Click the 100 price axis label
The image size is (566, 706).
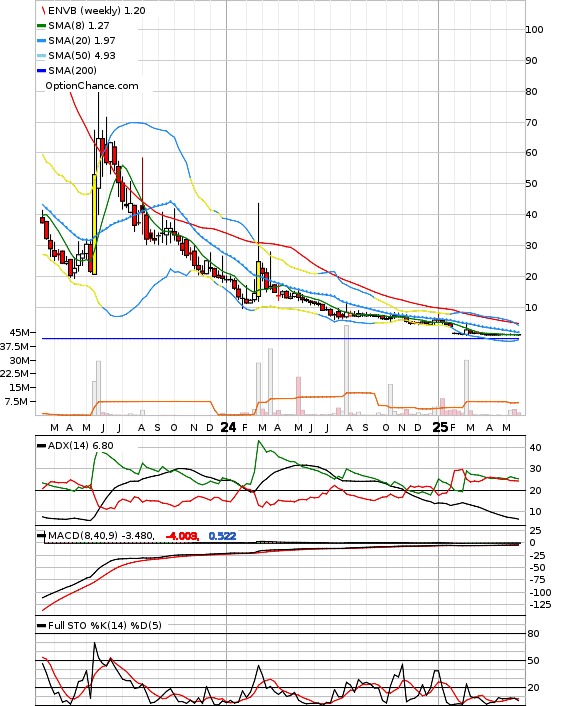[534, 30]
